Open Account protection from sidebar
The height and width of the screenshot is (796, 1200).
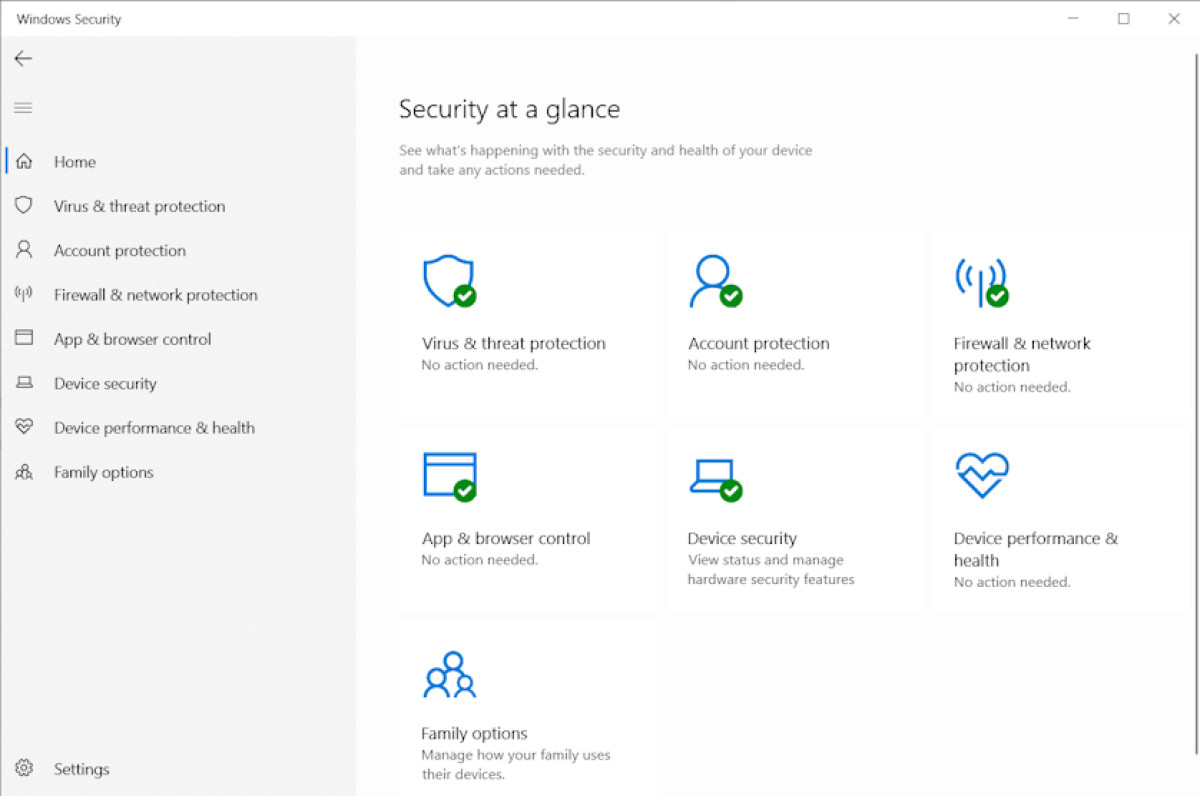[120, 250]
